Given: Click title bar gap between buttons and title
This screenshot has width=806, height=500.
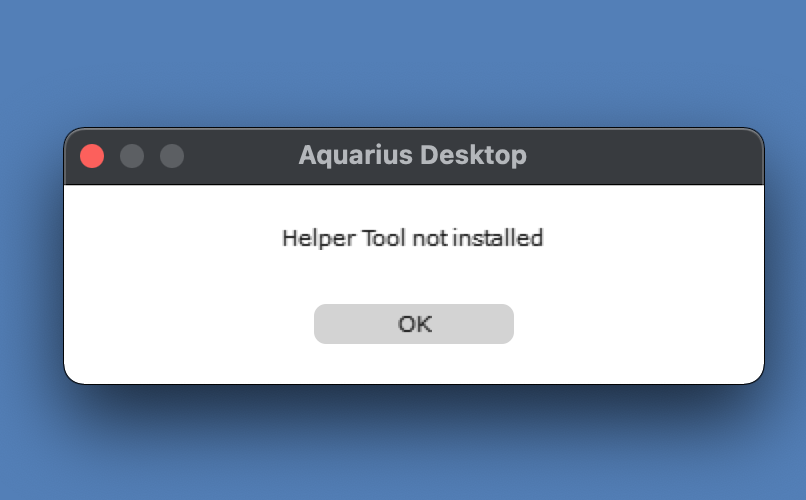Looking at the screenshot, I should [x=242, y=156].
